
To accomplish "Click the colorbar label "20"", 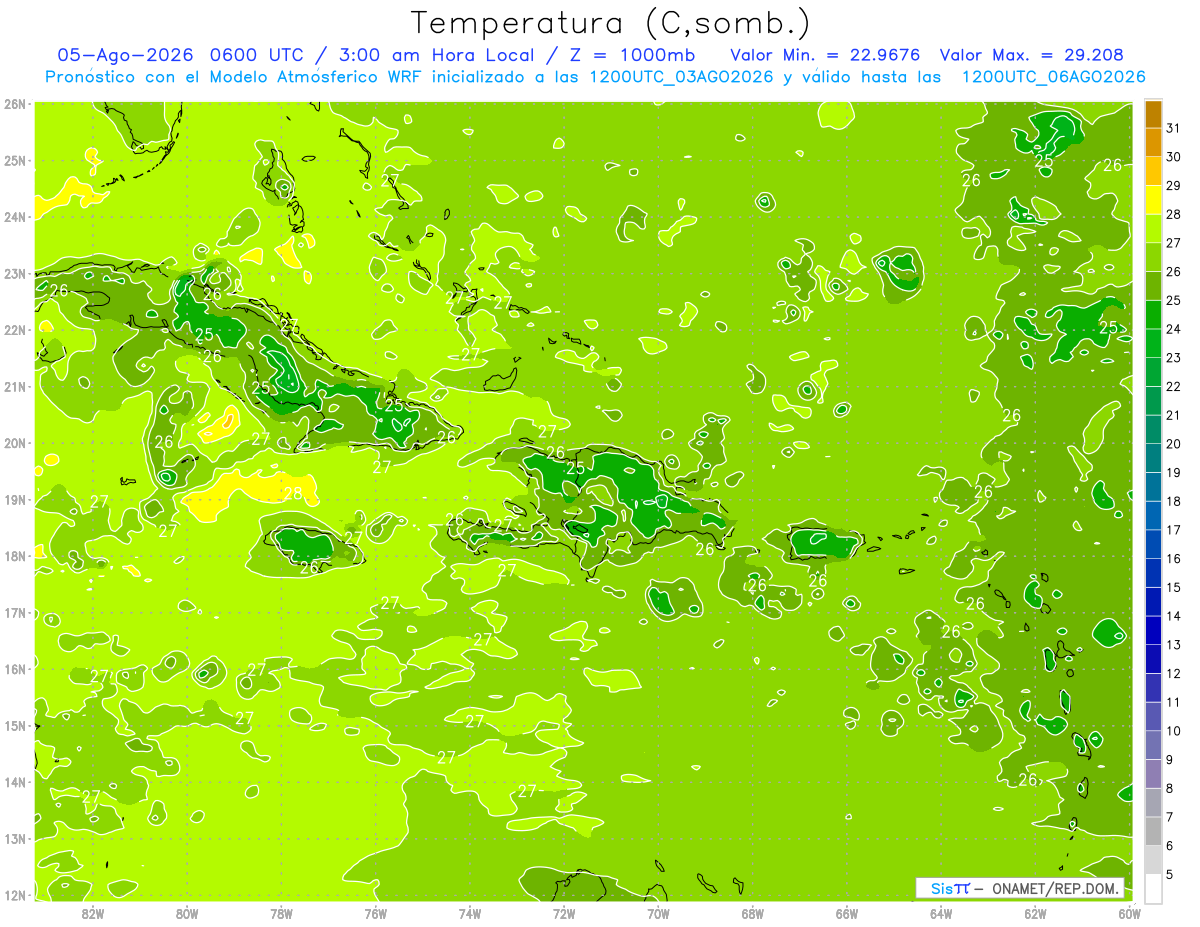I will point(1174,444).
